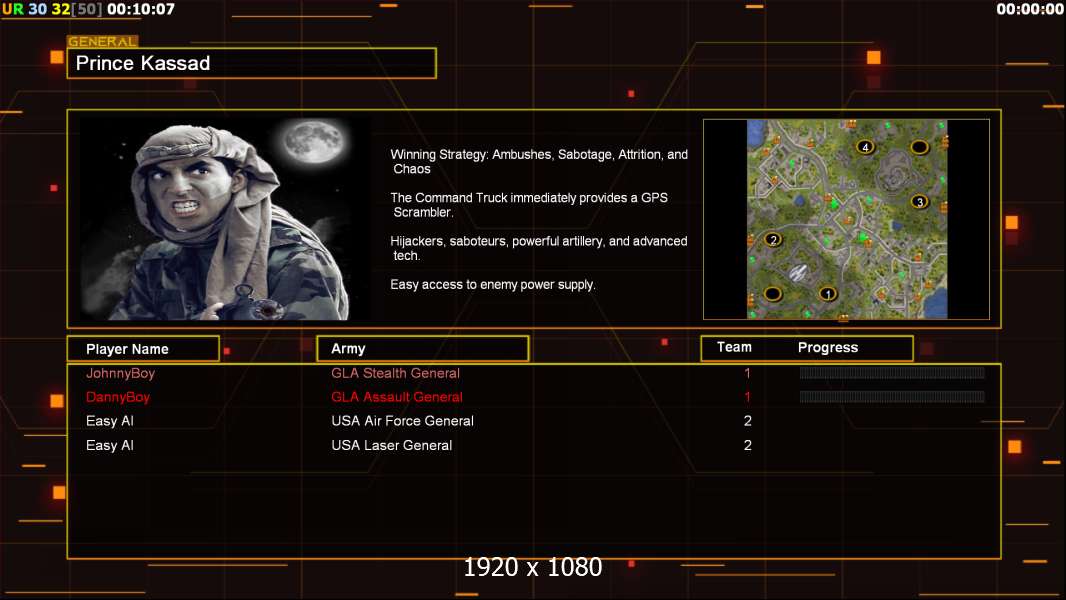Click 'Easy access to enemy power supply' text
1066x600 pixels.
point(493,285)
